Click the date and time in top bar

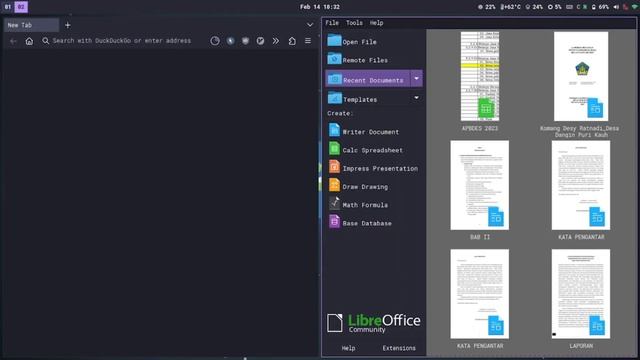pyautogui.click(x=320, y=7)
